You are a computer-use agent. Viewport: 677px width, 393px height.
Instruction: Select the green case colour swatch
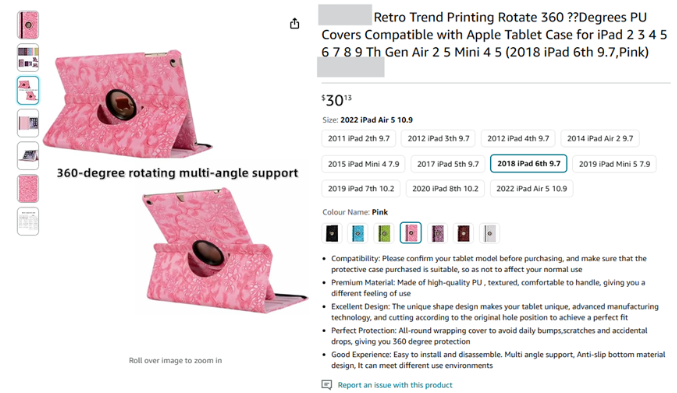(x=384, y=233)
